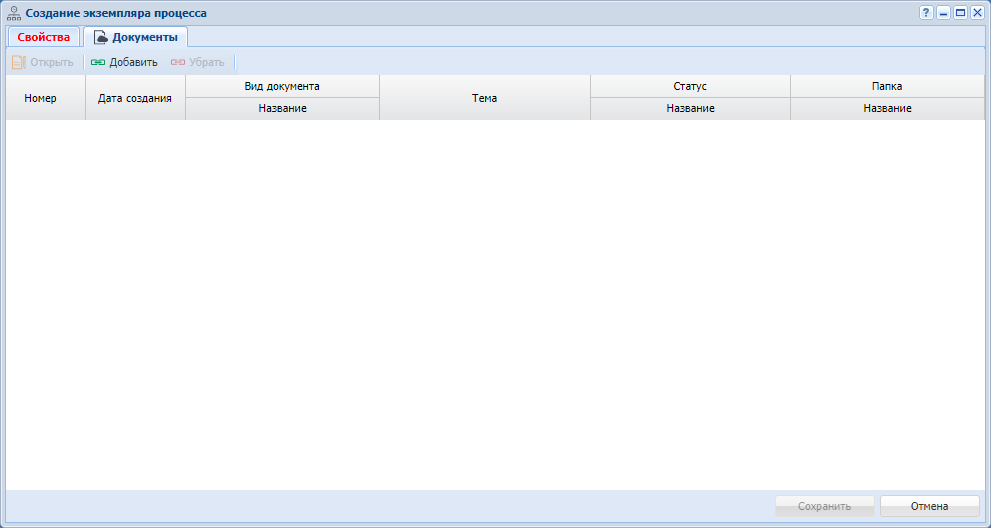Close the Создание экземпляра процесса window
This screenshot has height=528, width=991.
click(x=977, y=13)
